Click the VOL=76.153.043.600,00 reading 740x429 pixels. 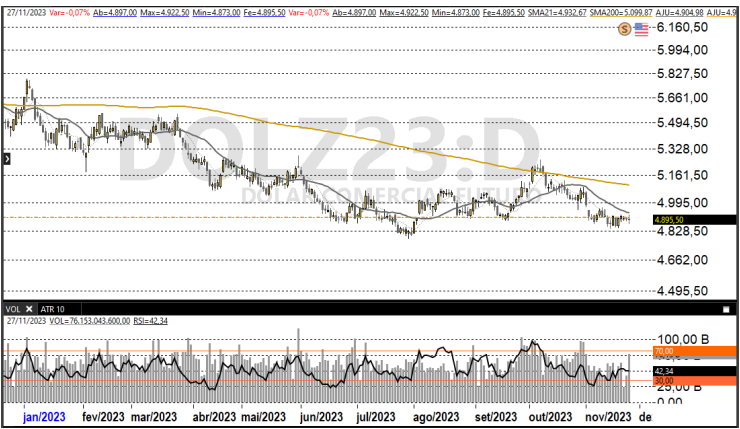click(89, 321)
